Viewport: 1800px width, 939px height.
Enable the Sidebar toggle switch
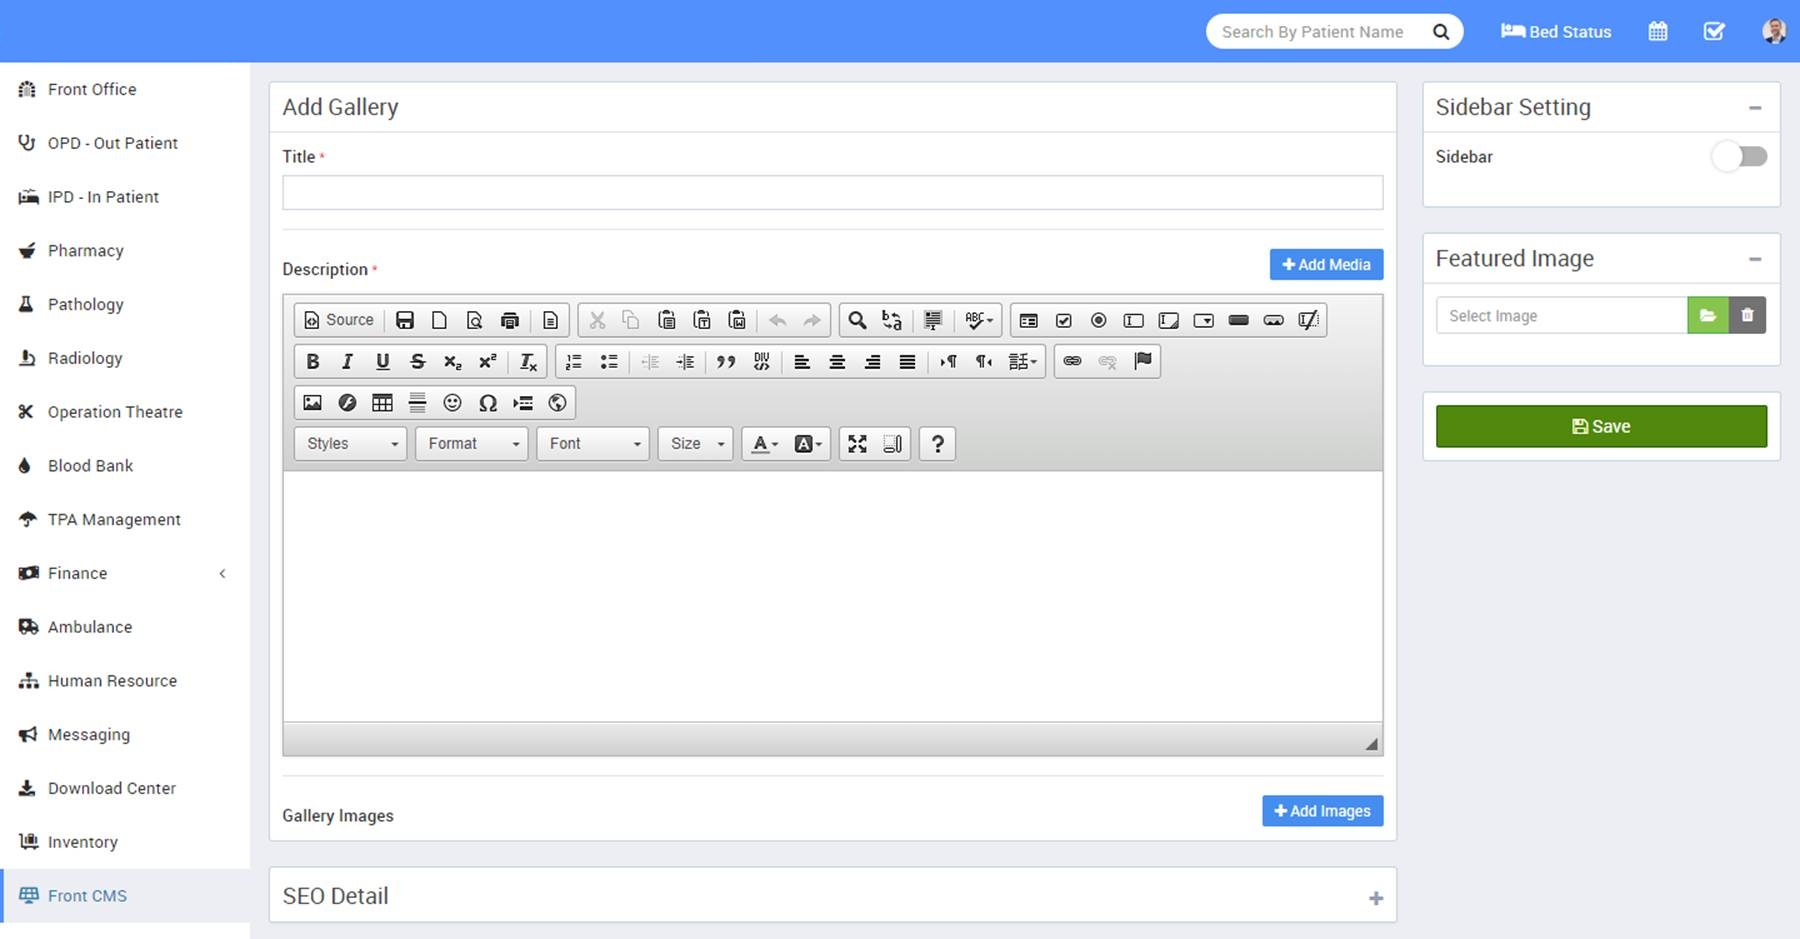coord(1739,157)
